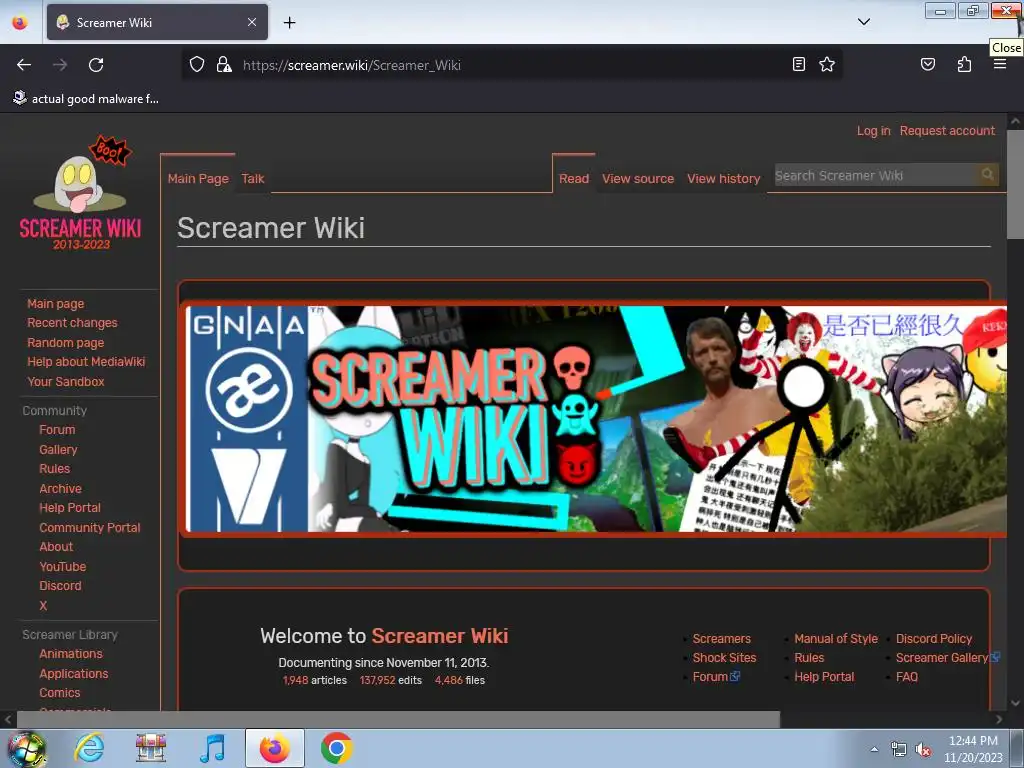
Task: Open Shock Sites link
Action: 724,658
